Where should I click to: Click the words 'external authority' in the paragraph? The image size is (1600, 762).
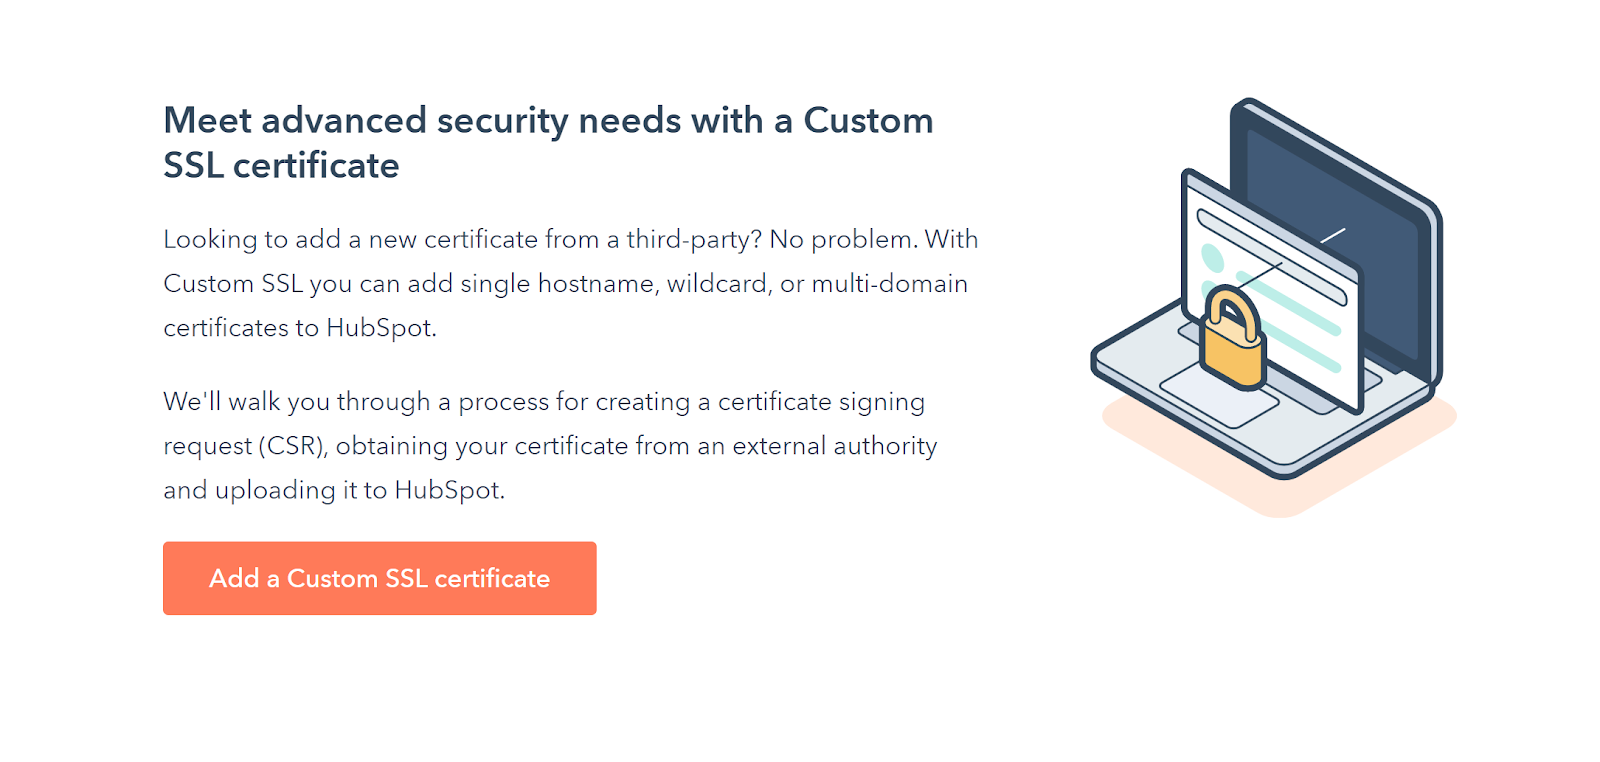(x=835, y=446)
